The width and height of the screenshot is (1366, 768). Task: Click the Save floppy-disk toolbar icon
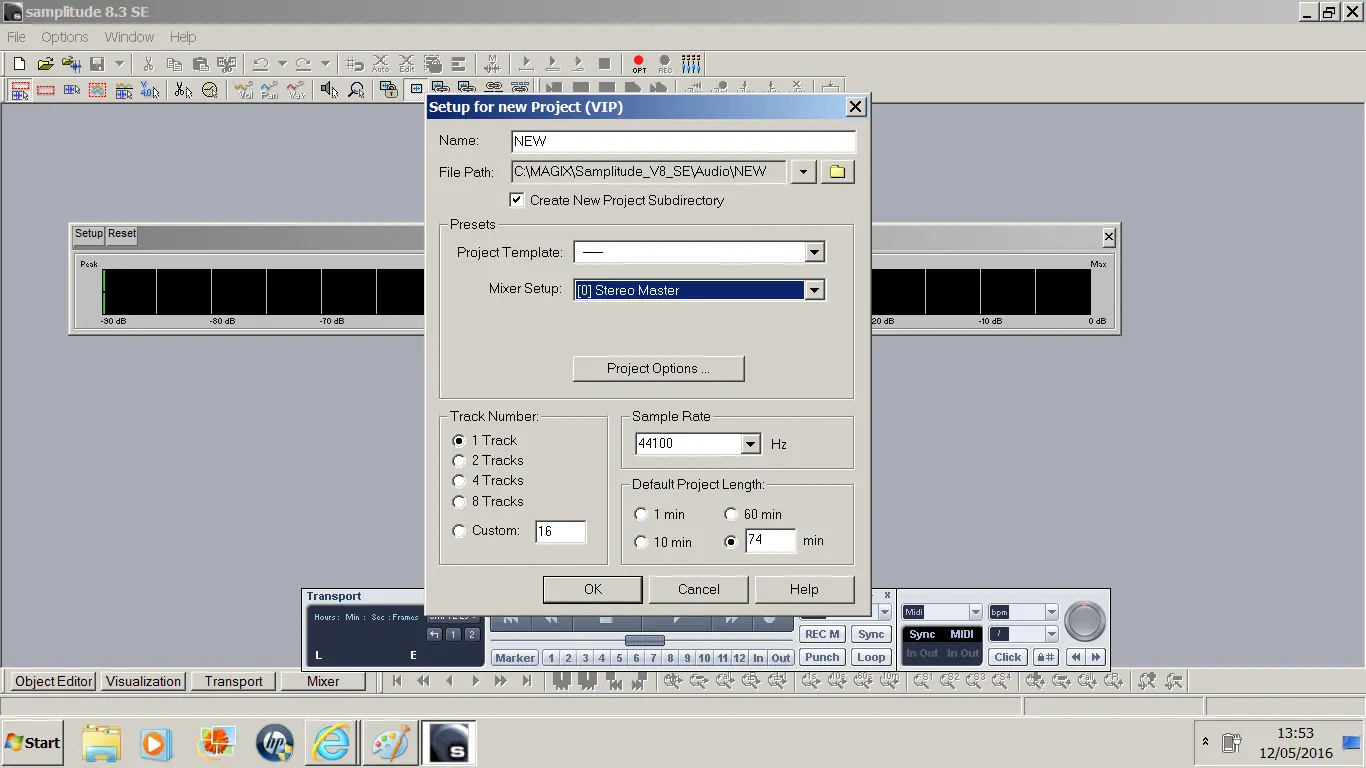click(97, 64)
